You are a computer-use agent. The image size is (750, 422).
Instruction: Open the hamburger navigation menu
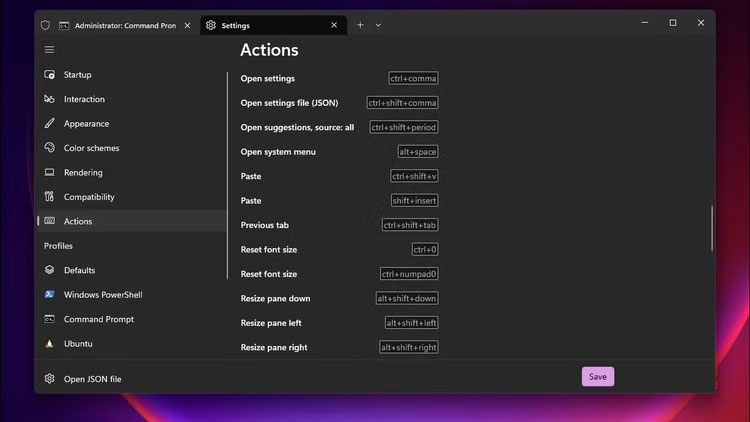(x=49, y=50)
